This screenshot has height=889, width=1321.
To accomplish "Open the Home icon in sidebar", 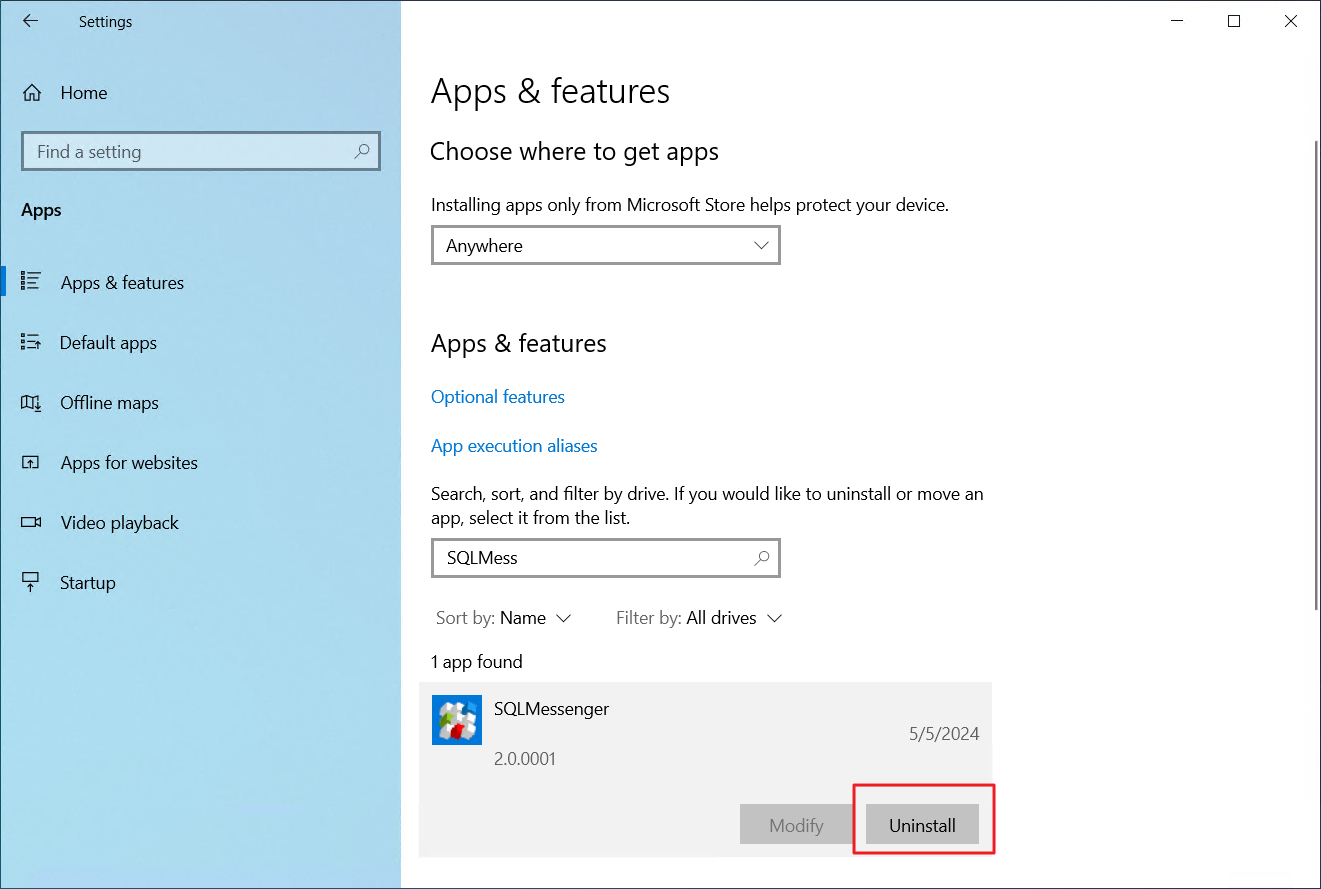I will [x=32, y=93].
